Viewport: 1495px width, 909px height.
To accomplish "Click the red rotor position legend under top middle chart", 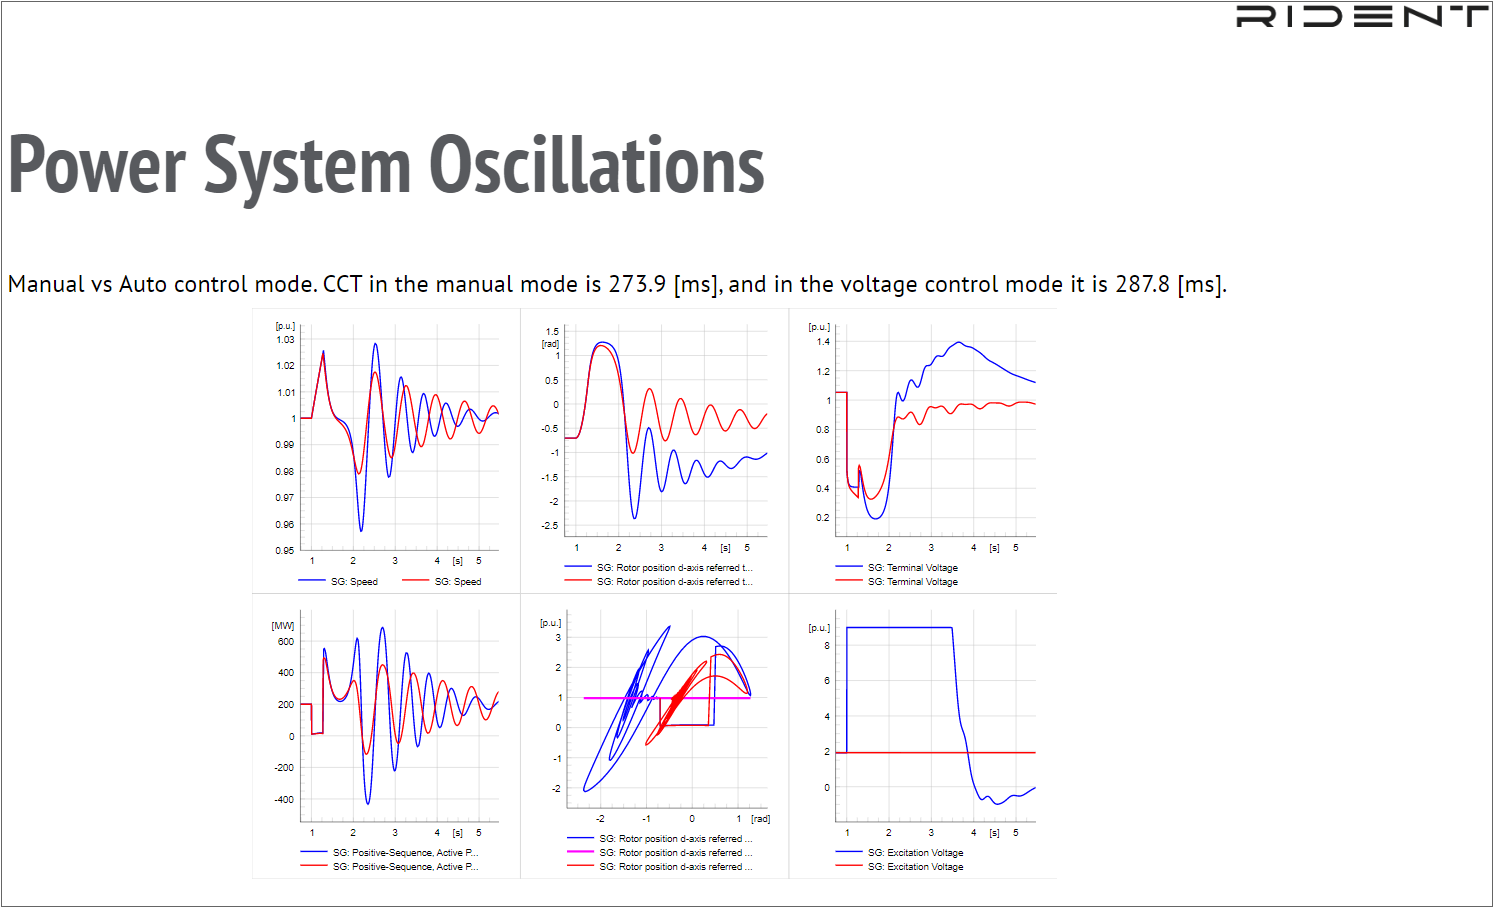I will 658,582.
